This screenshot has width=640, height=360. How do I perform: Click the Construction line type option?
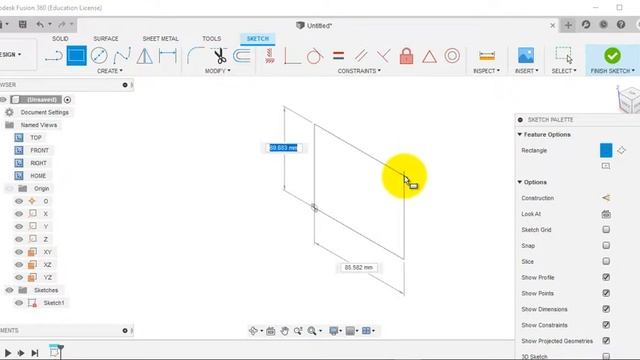[606, 198]
